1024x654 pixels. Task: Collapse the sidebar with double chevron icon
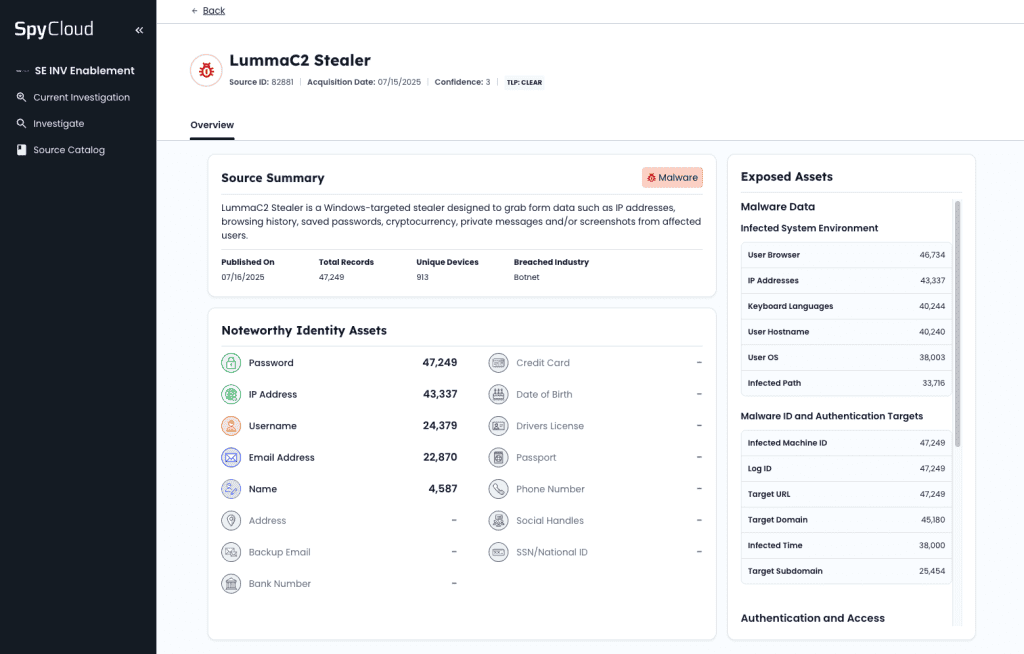pyautogui.click(x=139, y=30)
